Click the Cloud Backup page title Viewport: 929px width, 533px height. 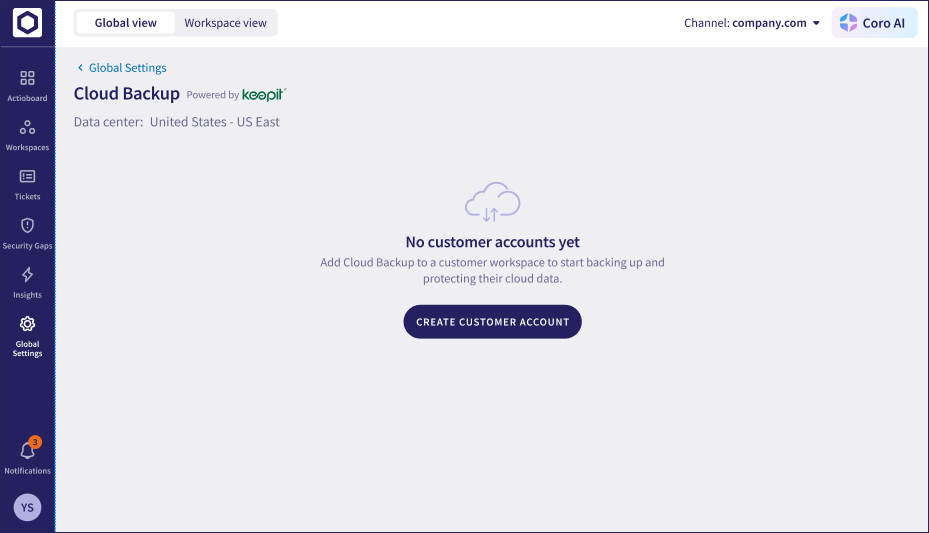127,94
